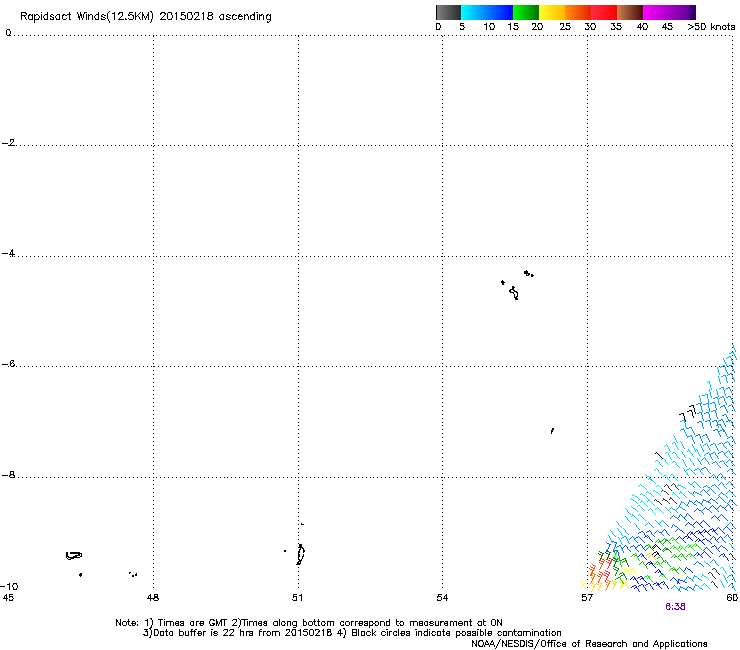Click the purple '6:38' time label
The width and height of the screenshot is (740, 650).
tap(675, 607)
